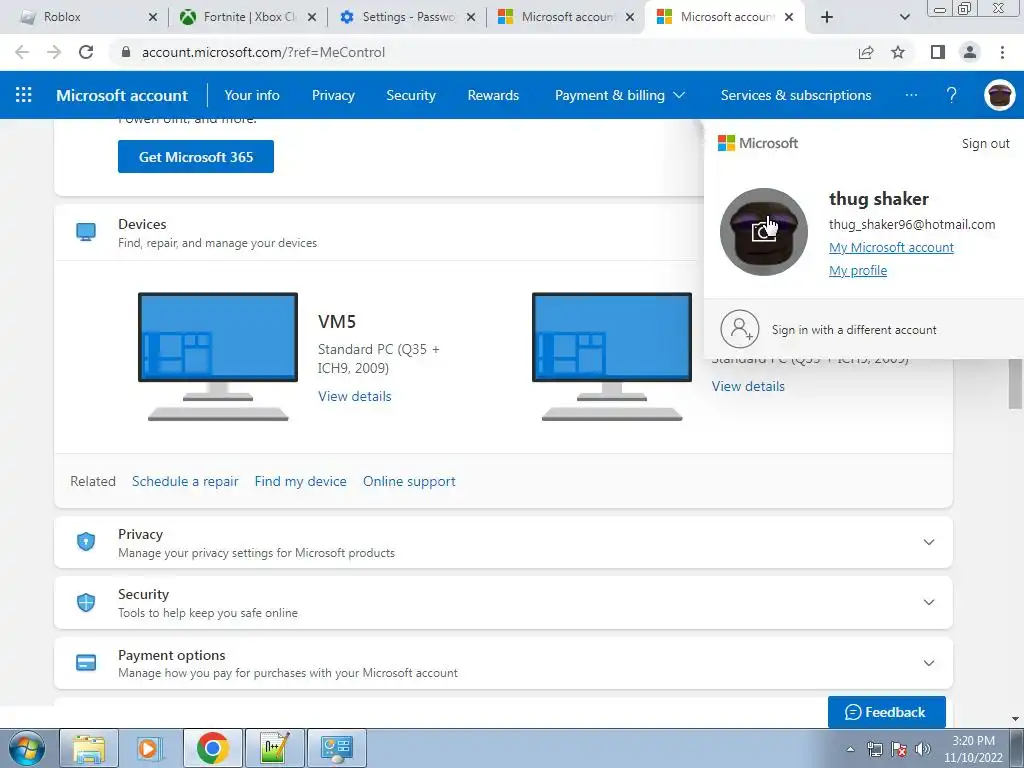The height and width of the screenshot is (768, 1024).
Task: Reload the page in Chrome
Action: tap(86, 52)
